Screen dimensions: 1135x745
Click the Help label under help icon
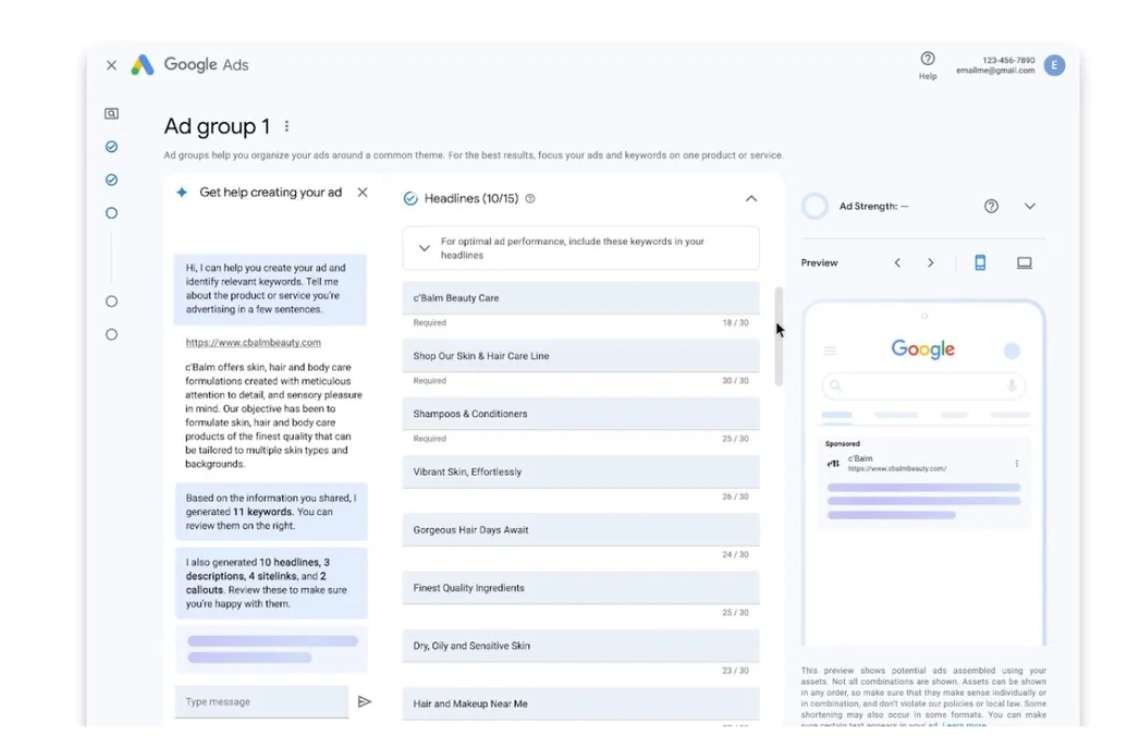[927, 77]
